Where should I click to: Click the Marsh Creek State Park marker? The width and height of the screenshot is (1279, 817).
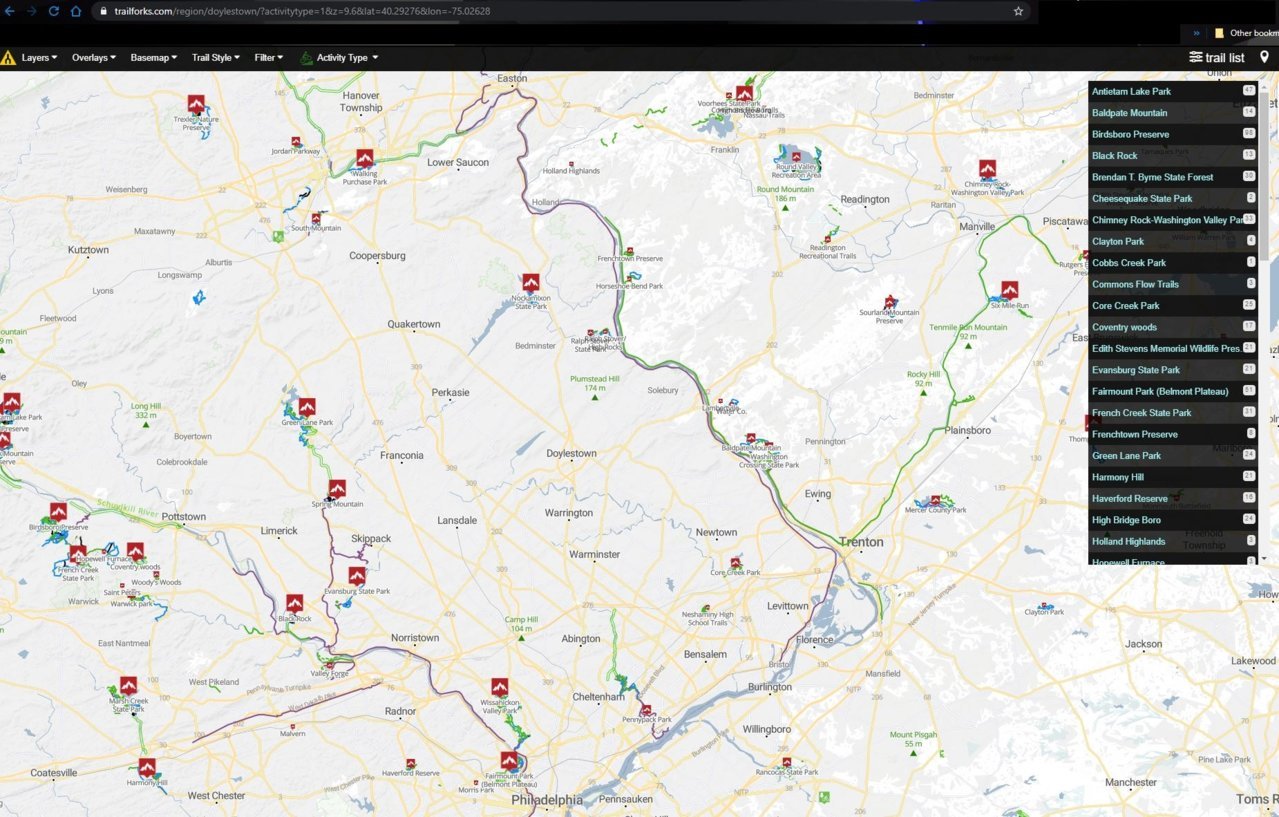pyautogui.click(x=128, y=685)
